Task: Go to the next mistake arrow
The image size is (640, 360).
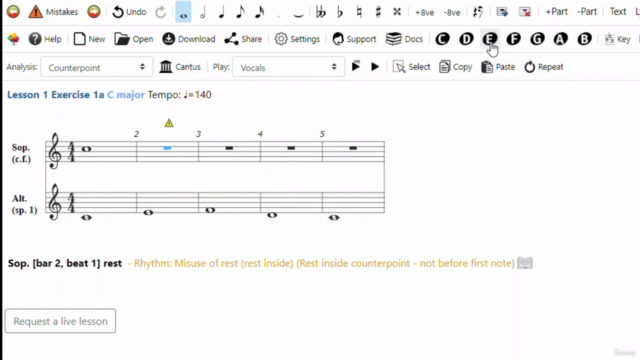Action: pyautogui.click(x=94, y=12)
